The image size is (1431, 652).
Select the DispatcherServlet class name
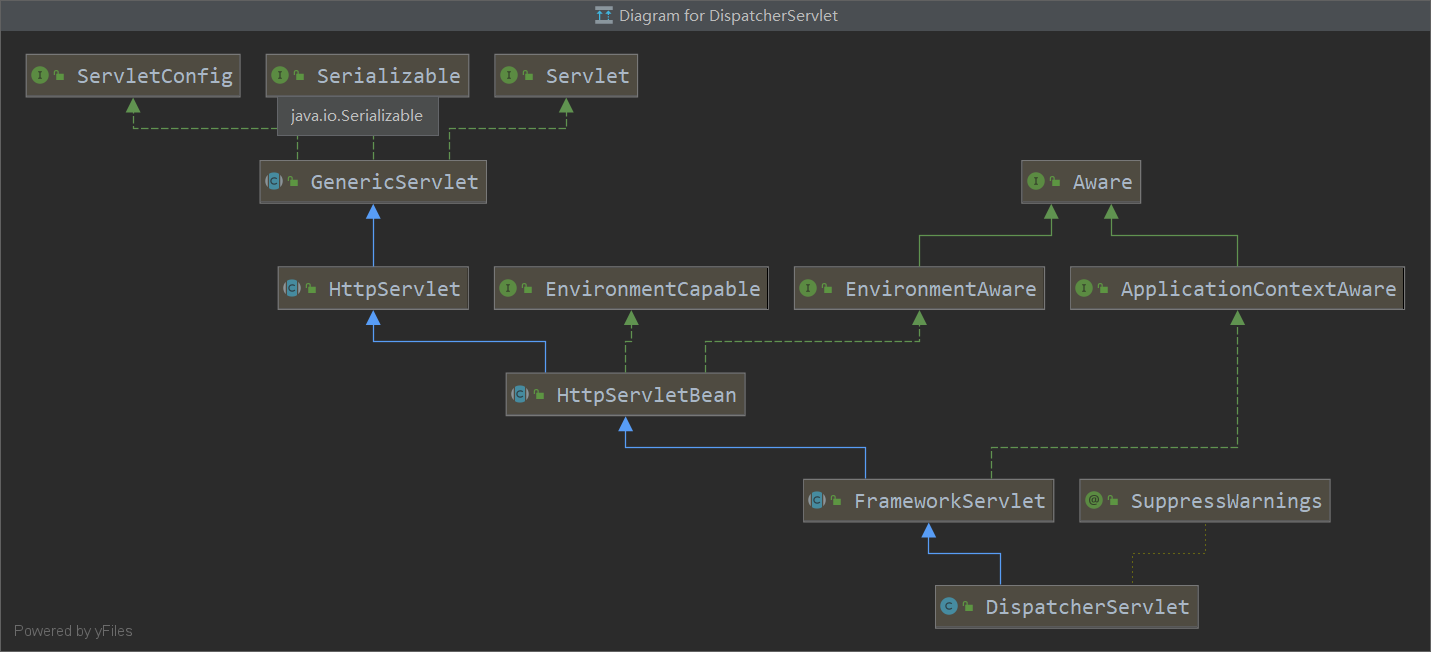point(1087,607)
